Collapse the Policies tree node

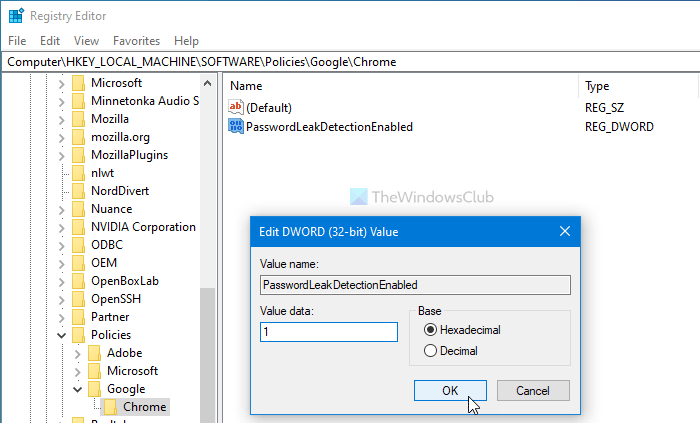tap(62, 335)
